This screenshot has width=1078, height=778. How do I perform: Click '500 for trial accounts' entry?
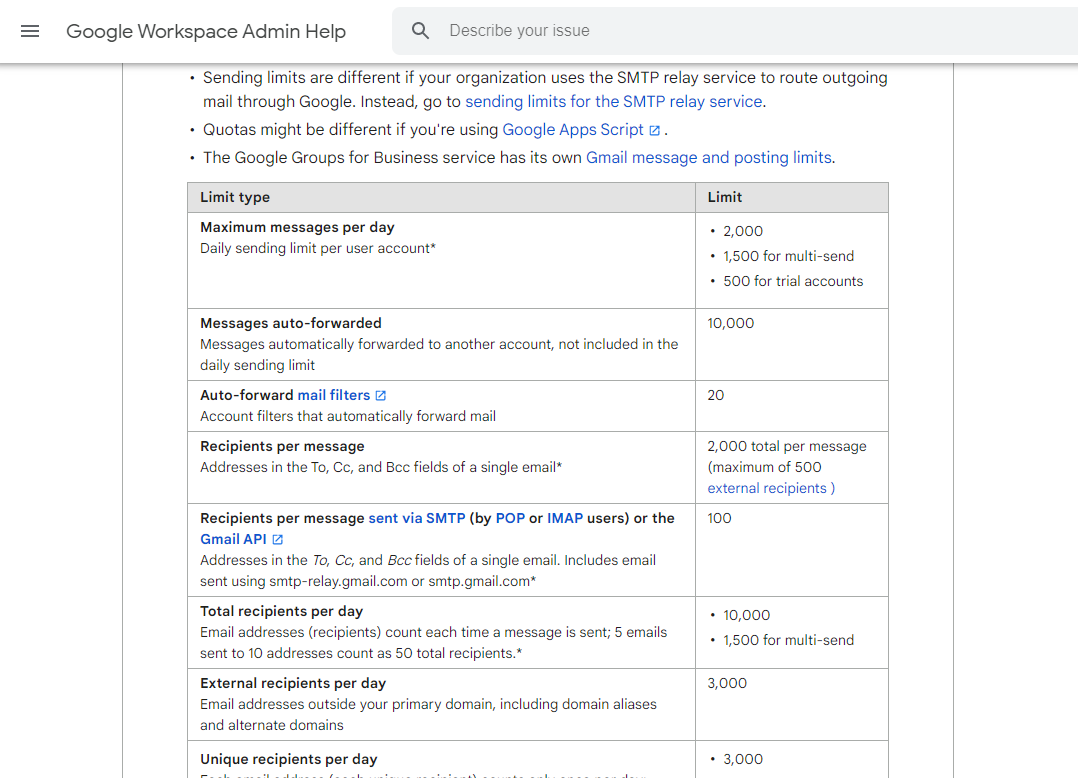[793, 281]
